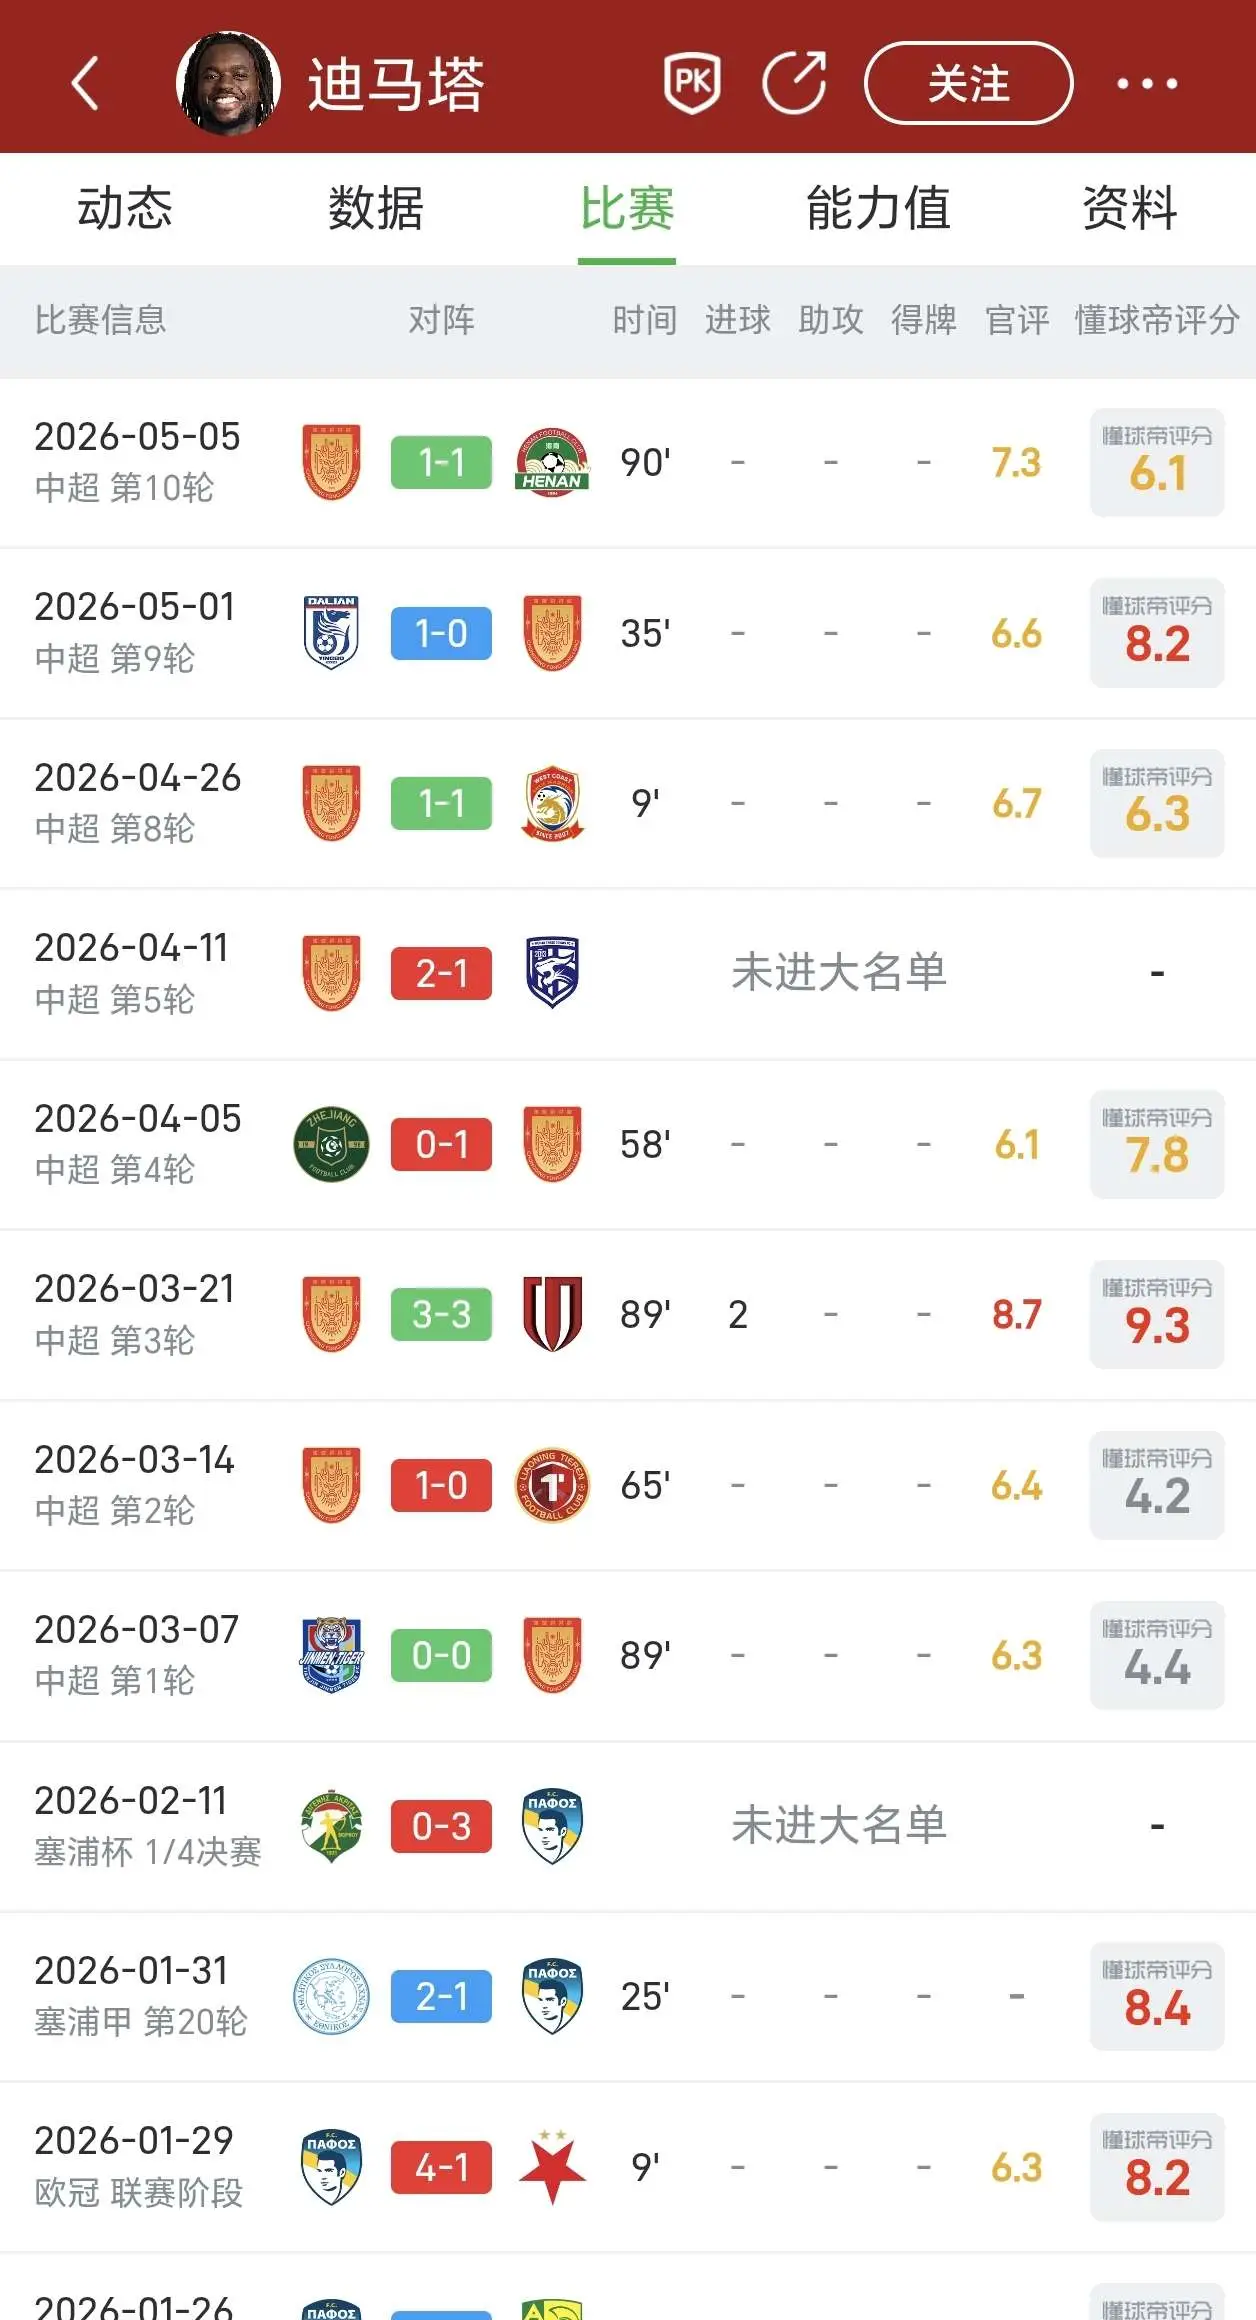This screenshot has height=2320, width=1256.
Task: Open the 2026-02-11 塞浦杯 1/4决赛 match row
Action: coord(628,1826)
